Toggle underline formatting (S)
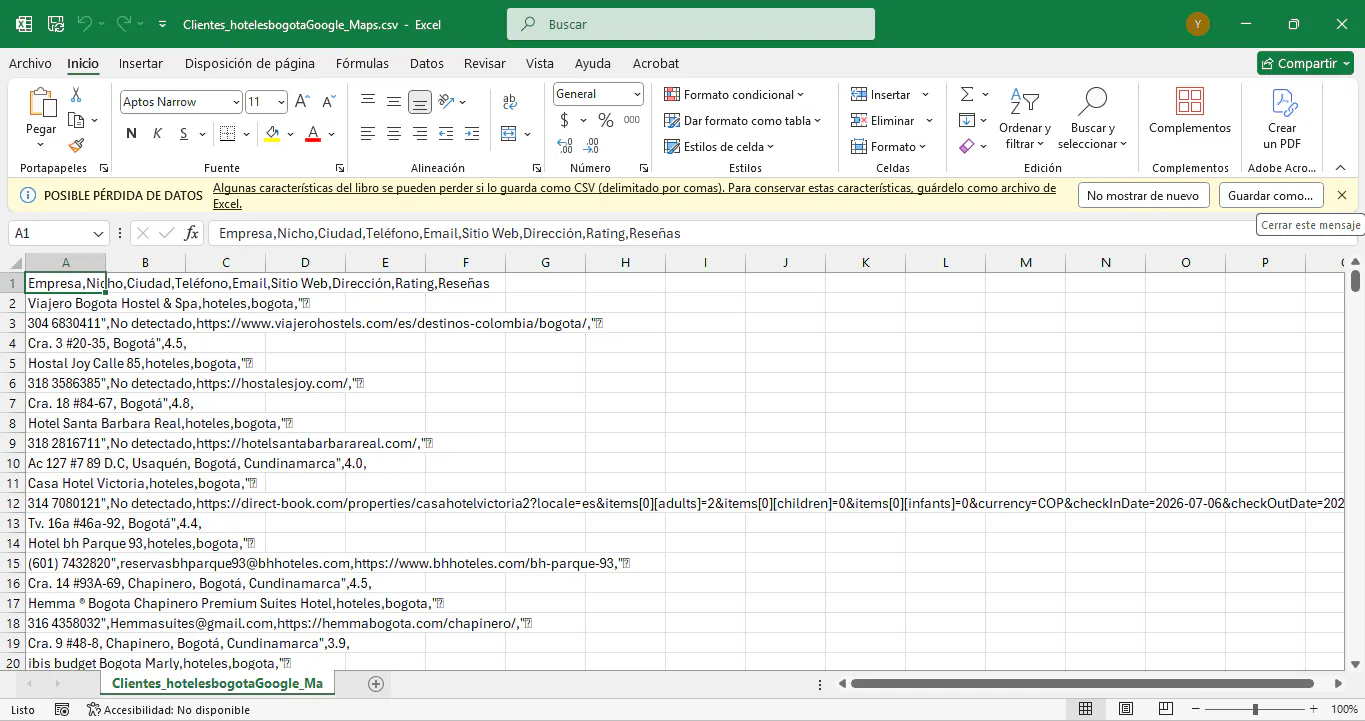 coord(184,133)
